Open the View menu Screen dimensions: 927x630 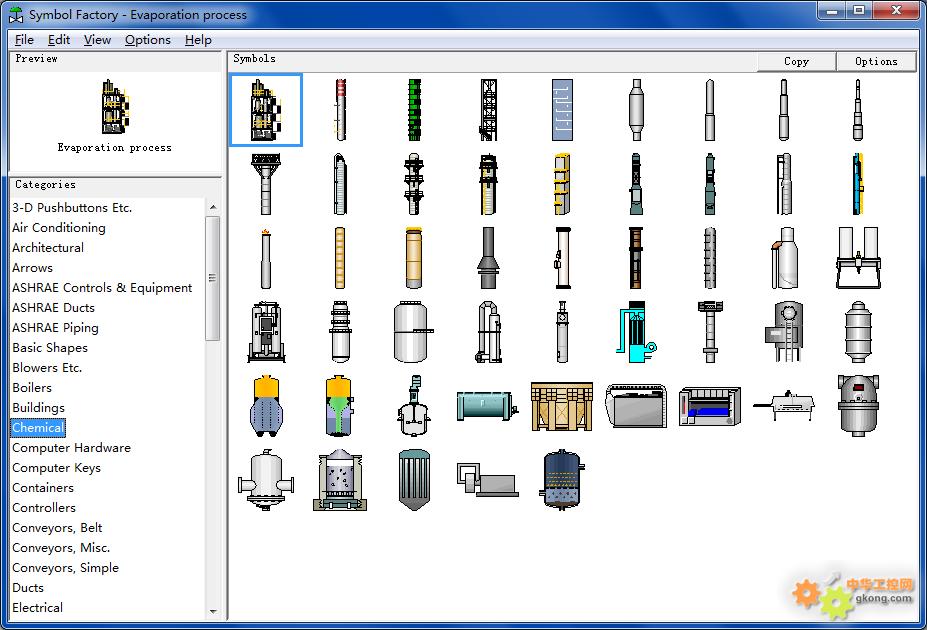coord(97,40)
